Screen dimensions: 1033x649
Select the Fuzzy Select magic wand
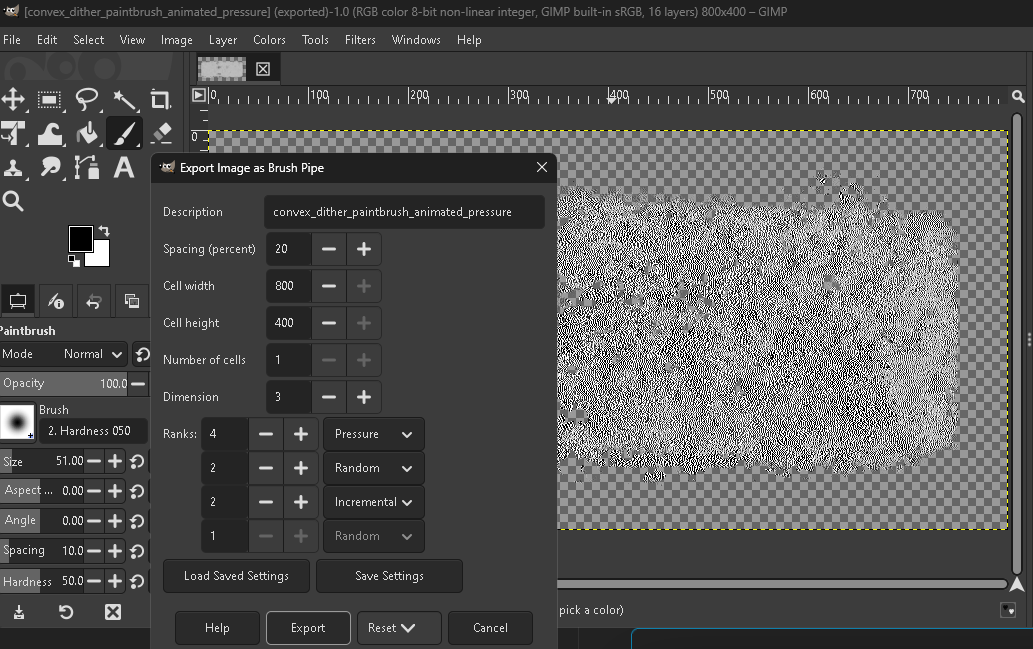124,99
